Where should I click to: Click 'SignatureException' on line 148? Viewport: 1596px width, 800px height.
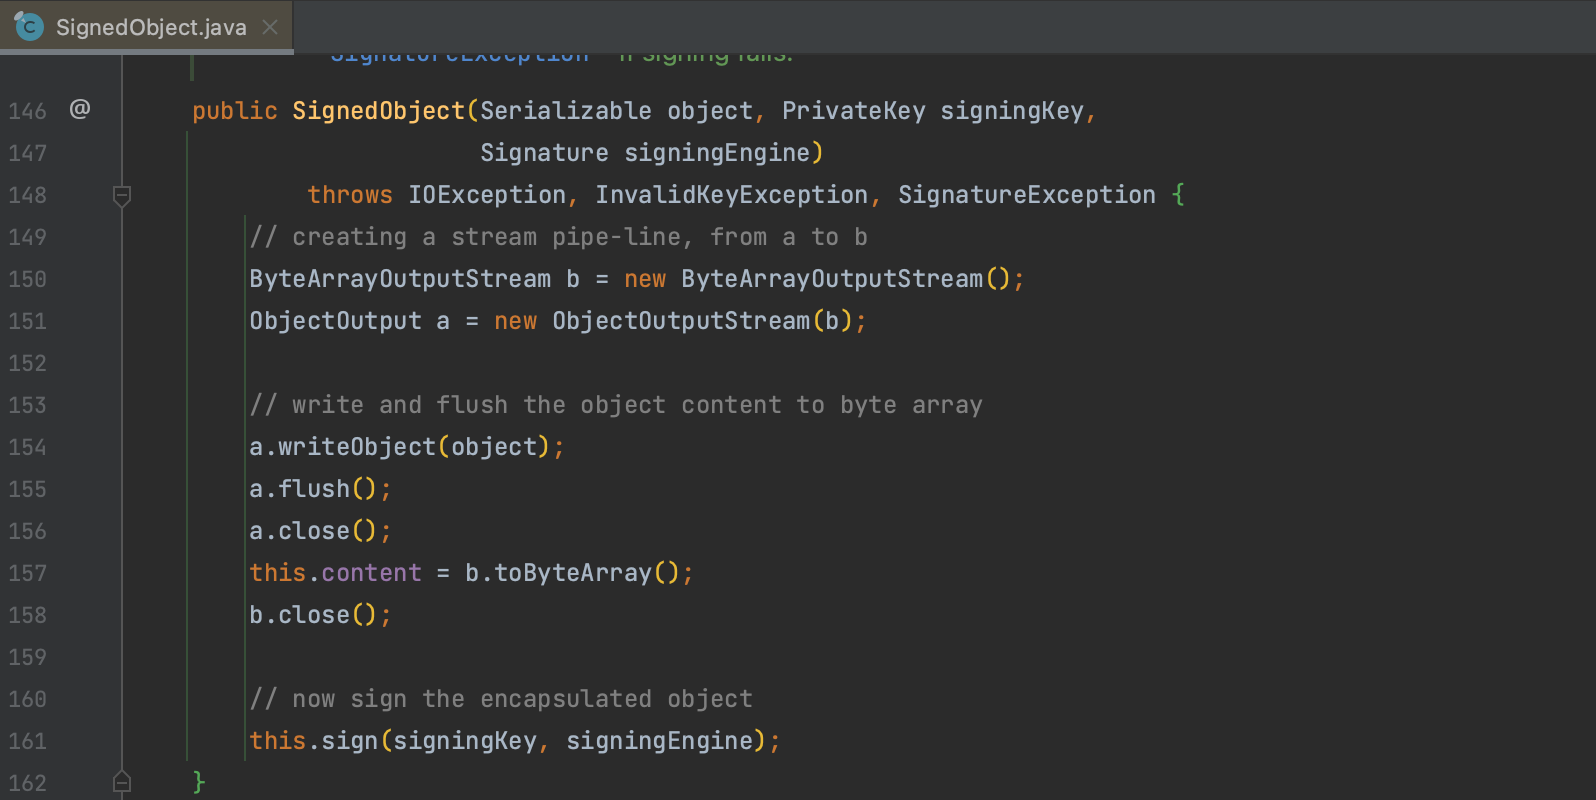coord(1027,195)
